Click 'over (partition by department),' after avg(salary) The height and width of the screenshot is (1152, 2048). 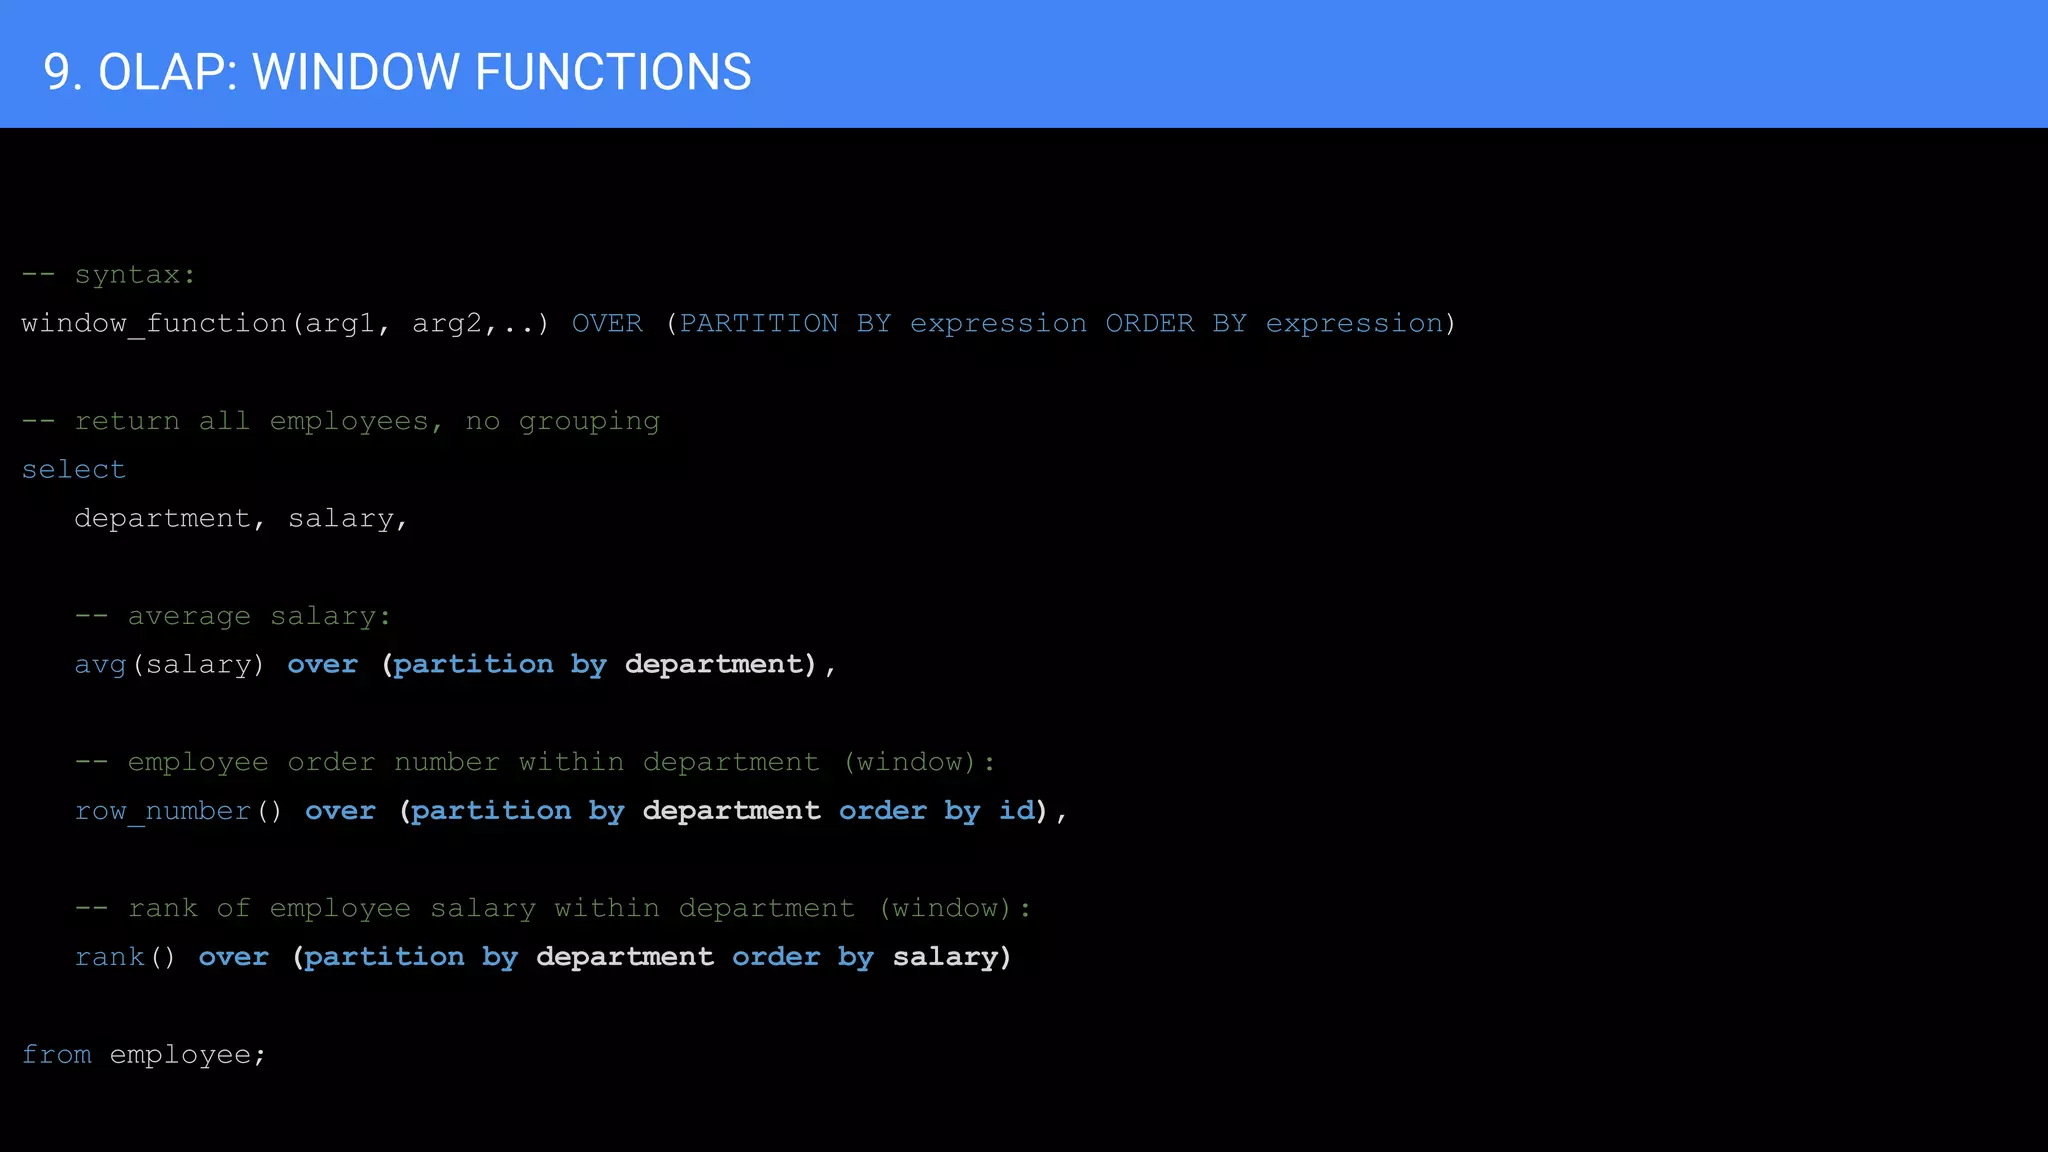pyautogui.click(x=562, y=664)
